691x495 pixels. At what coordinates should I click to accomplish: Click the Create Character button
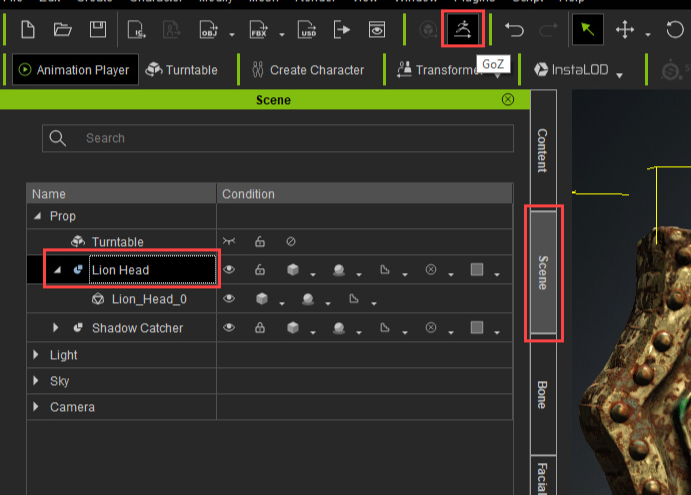pos(306,70)
